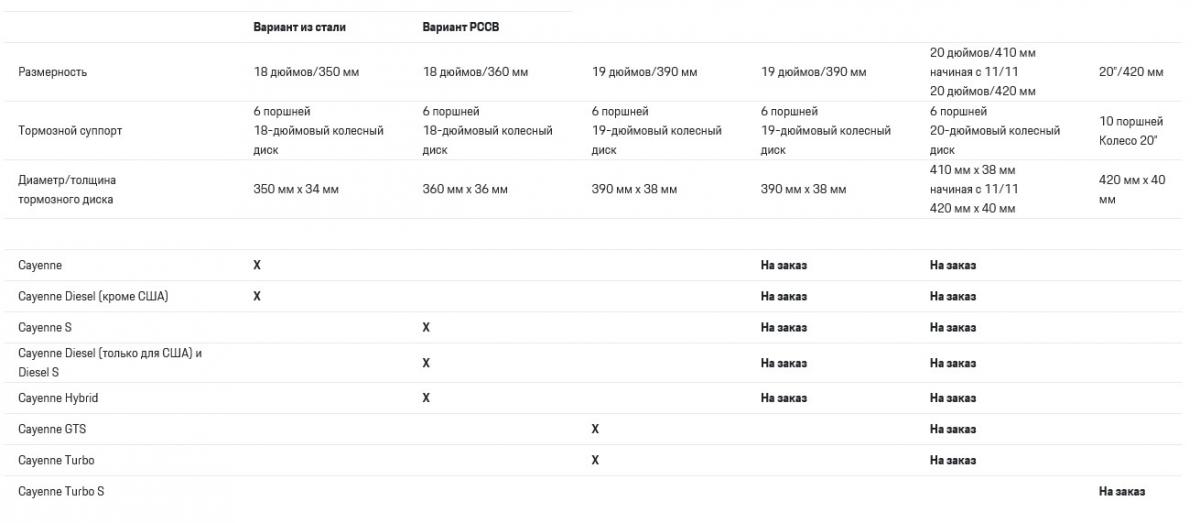Click the "Вариант PCCB" column header
The width and height of the screenshot is (1200, 523).
coord(460,27)
